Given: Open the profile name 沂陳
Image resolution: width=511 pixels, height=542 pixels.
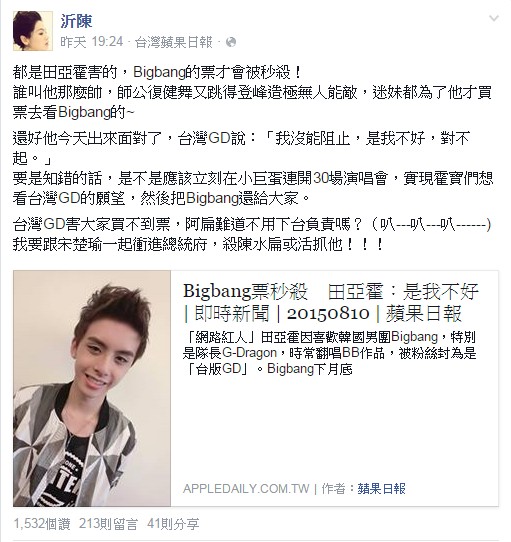Looking at the screenshot, I should 76,21.
